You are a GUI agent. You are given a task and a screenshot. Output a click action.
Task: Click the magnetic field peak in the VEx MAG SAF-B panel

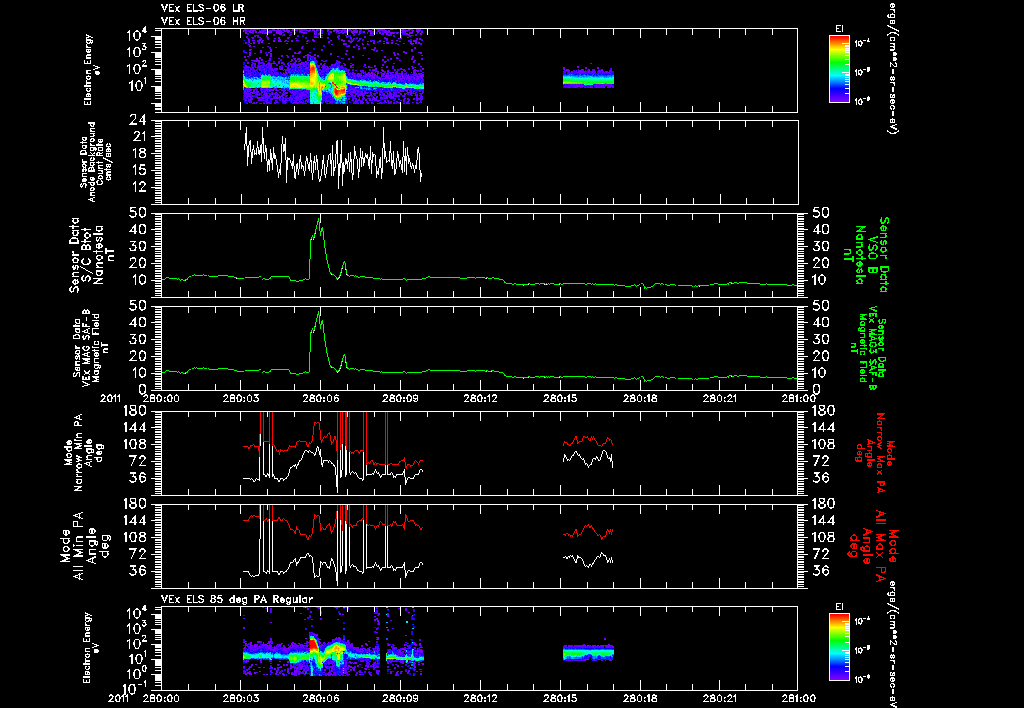point(319,312)
